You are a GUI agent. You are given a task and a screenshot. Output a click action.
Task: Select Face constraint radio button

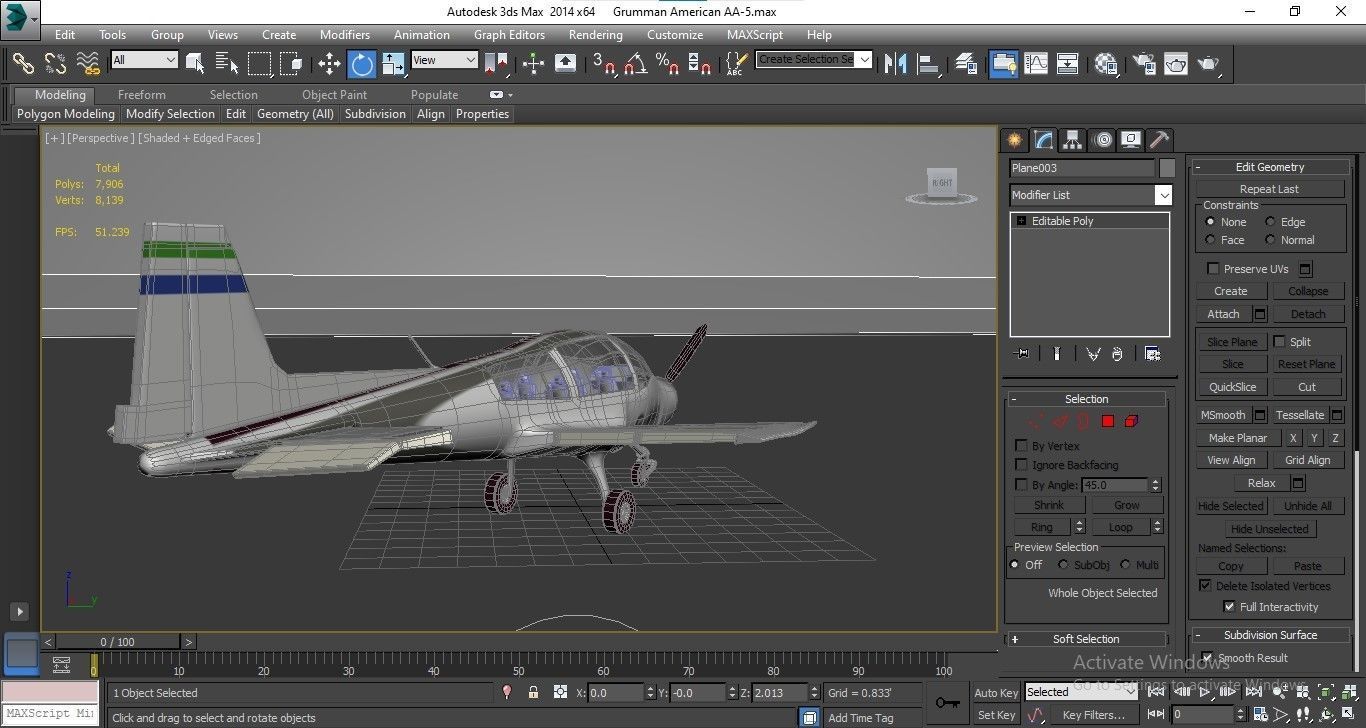[x=1210, y=240]
